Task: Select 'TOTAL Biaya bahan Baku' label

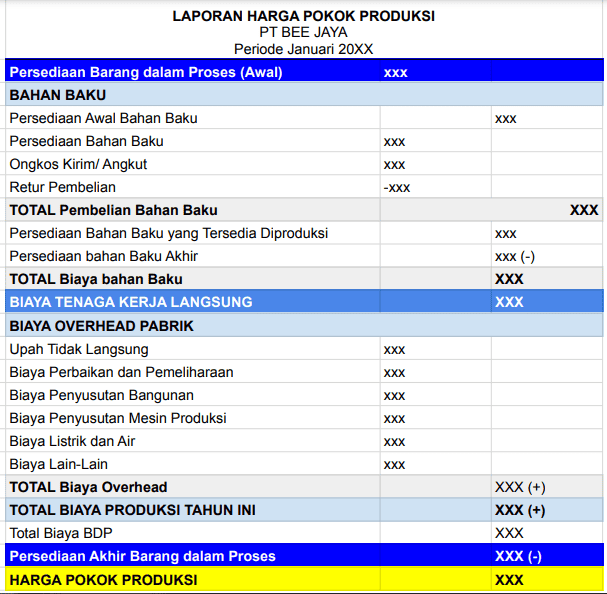Action: [96, 279]
